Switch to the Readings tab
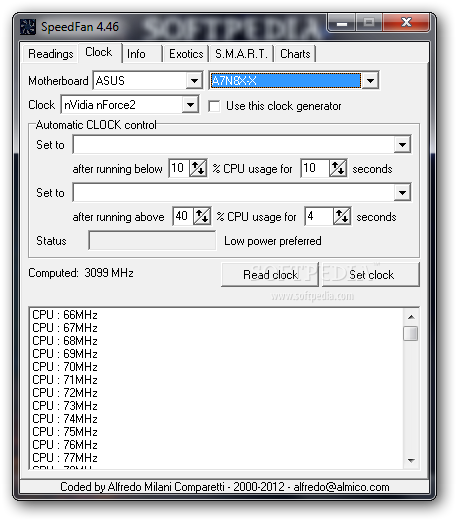The width and height of the screenshot is (457, 521). point(51,54)
